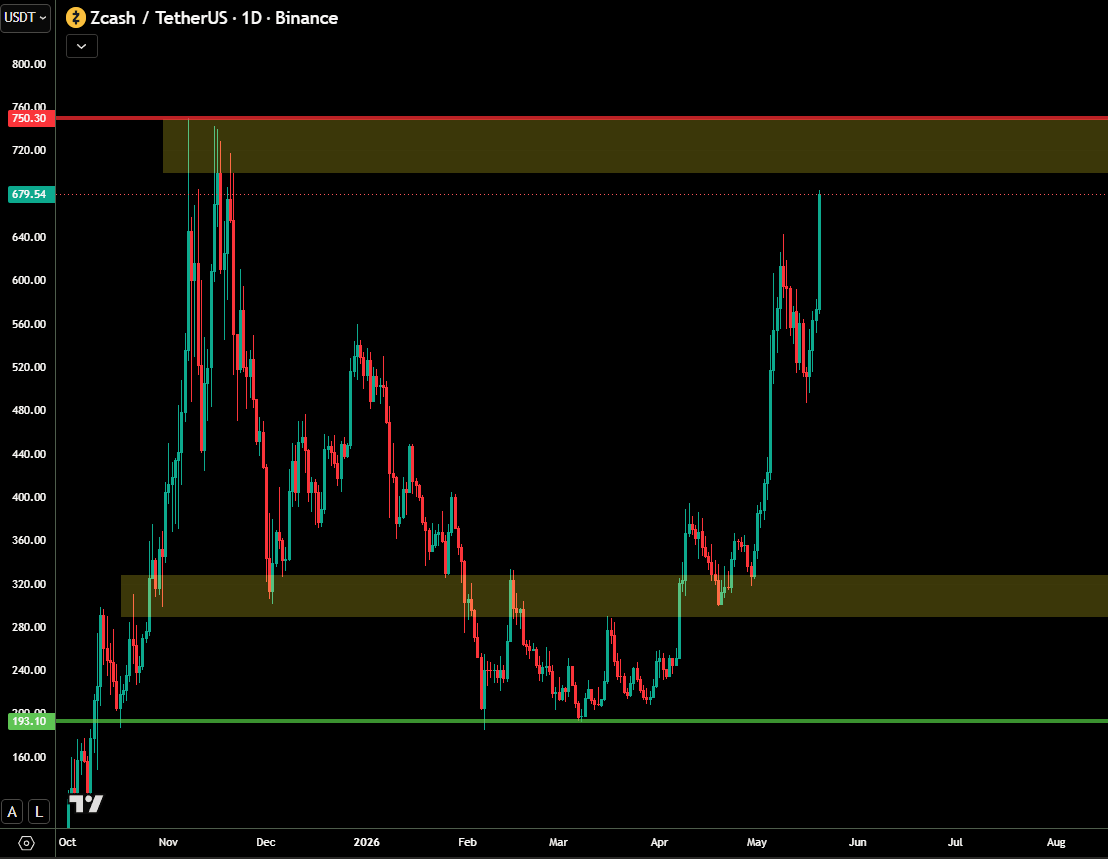Image resolution: width=1108 pixels, height=859 pixels.
Task: Click the 400.00 price axis label
Action: click(29, 497)
